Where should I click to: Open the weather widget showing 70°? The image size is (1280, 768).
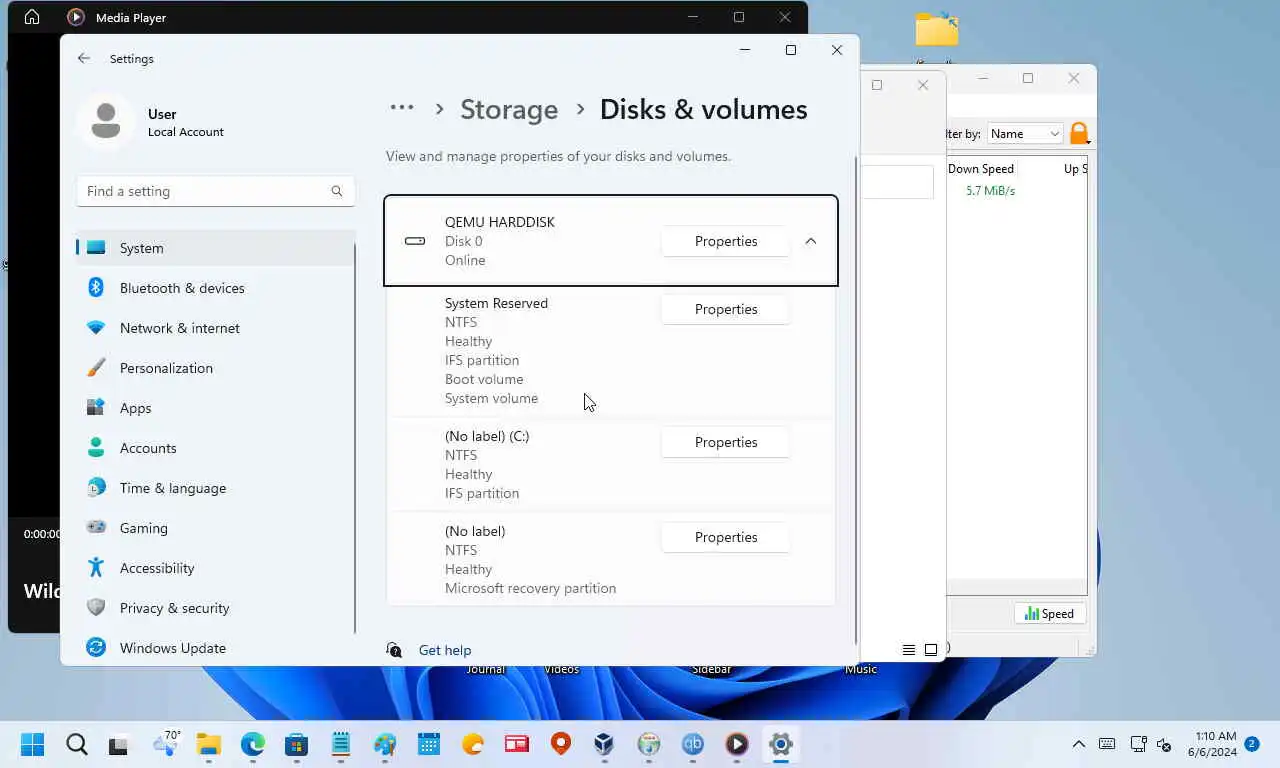(x=165, y=744)
